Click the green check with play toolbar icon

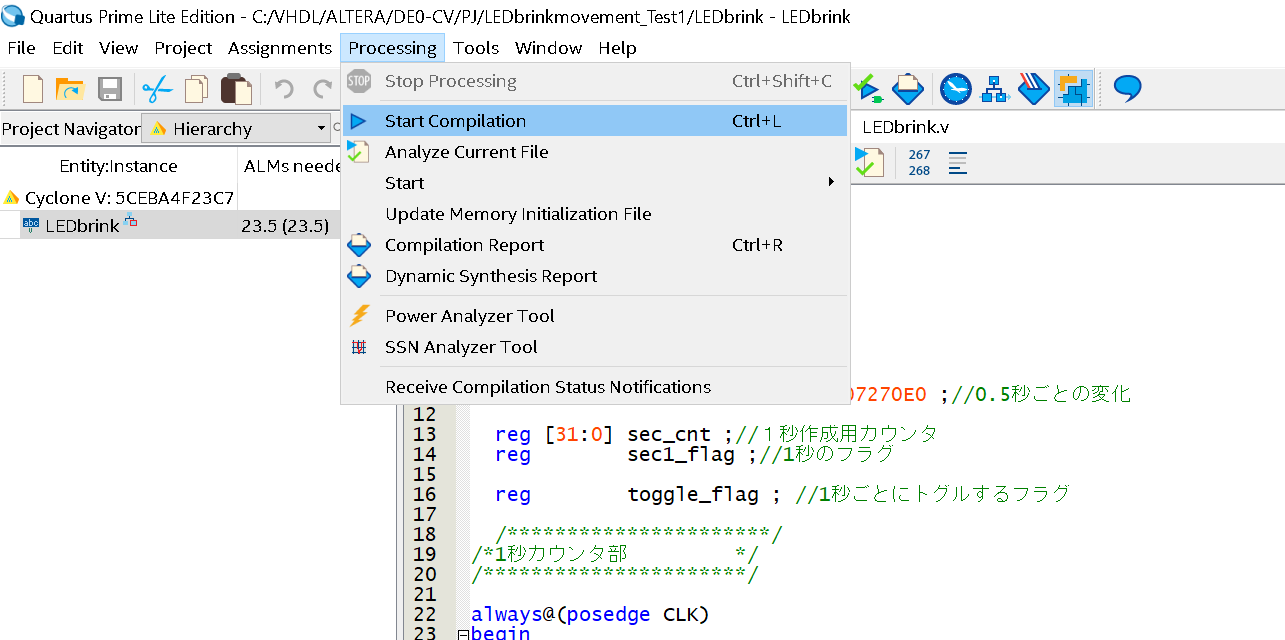pyautogui.click(x=867, y=89)
